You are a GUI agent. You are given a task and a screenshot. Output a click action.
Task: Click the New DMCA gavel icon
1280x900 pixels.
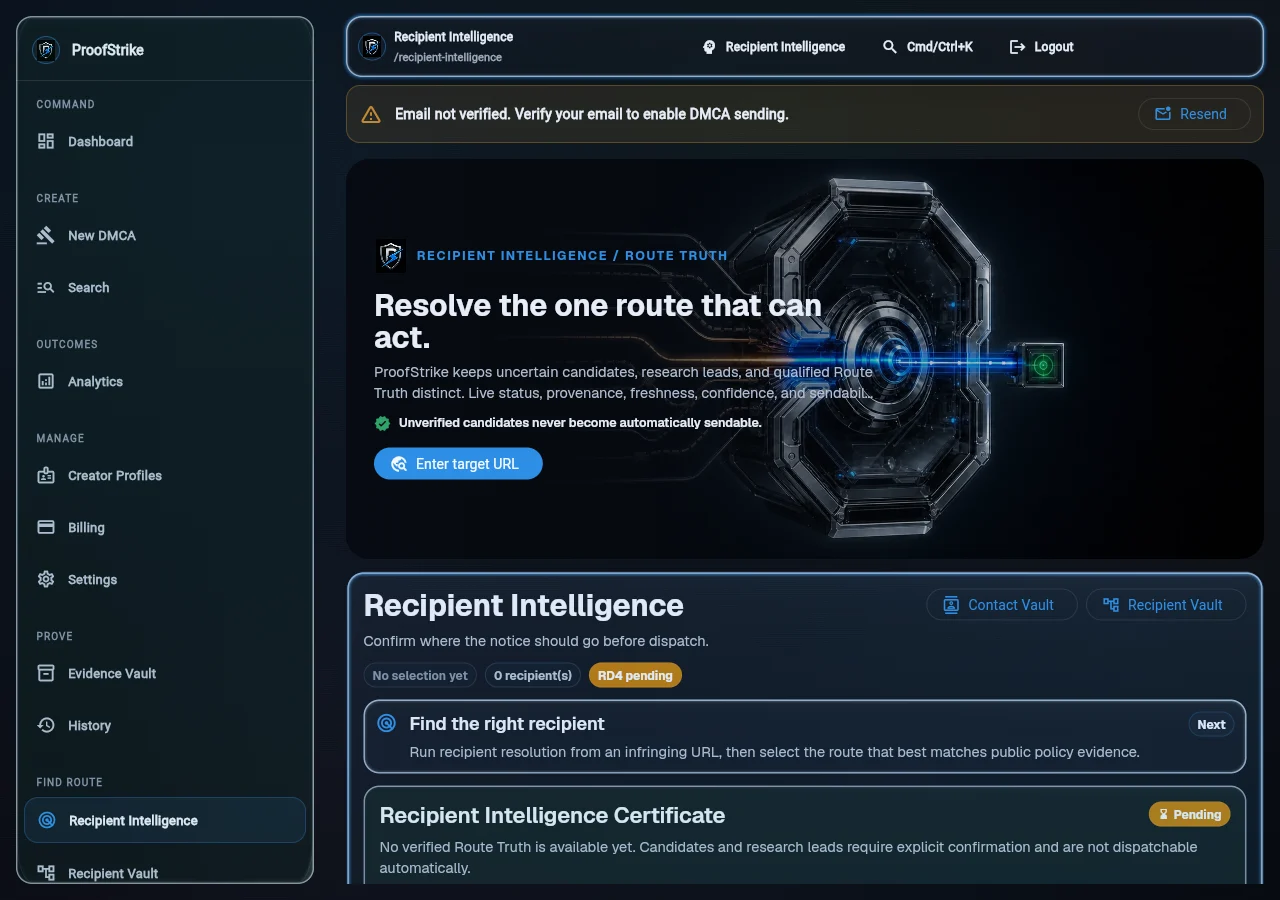click(x=46, y=236)
